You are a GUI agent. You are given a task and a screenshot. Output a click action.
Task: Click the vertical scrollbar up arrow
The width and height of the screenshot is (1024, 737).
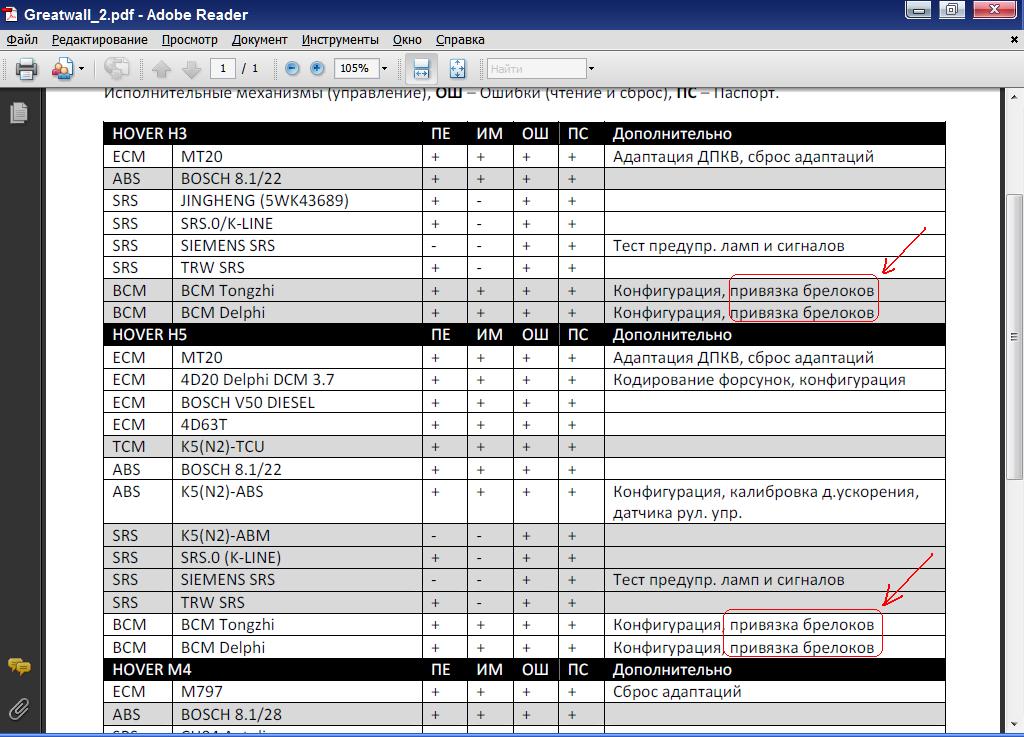(x=1014, y=97)
